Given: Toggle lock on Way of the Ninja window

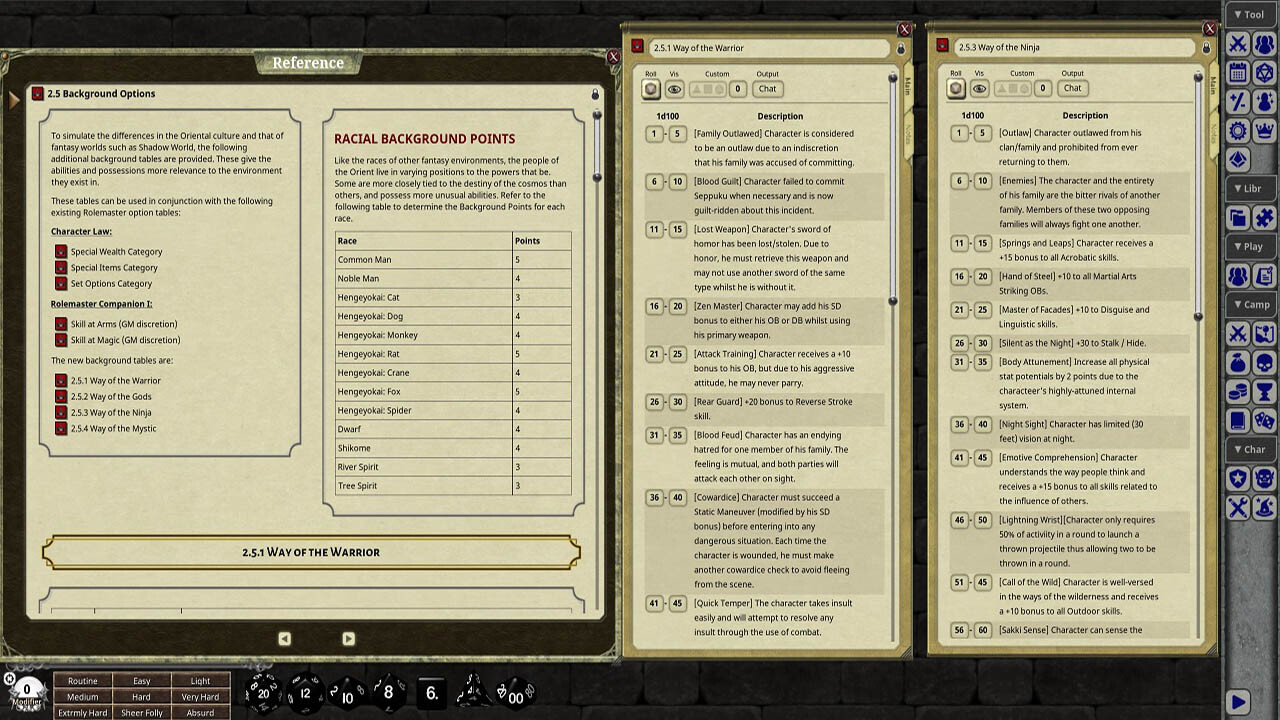Looking at the screenshot, I should (1206, 48).
